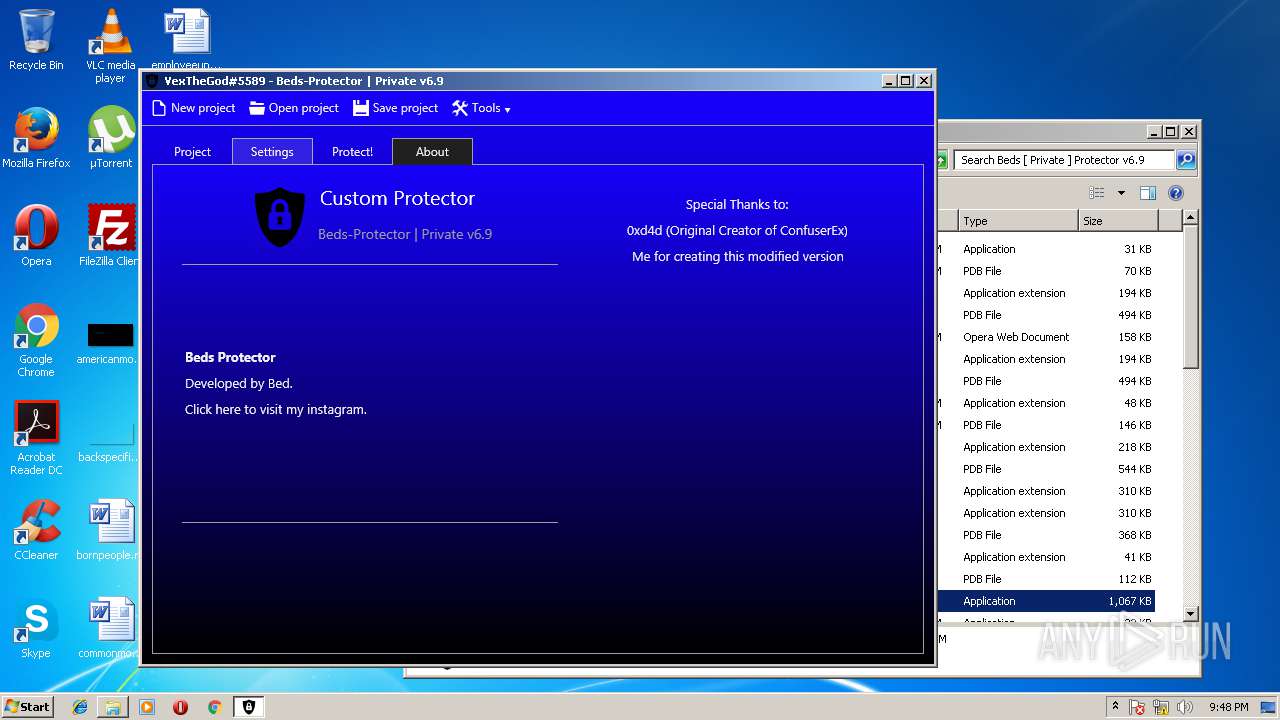This screenshot has height=720, width=1280.
Task: Sort by Size column header
Action: click(1118, 221)
